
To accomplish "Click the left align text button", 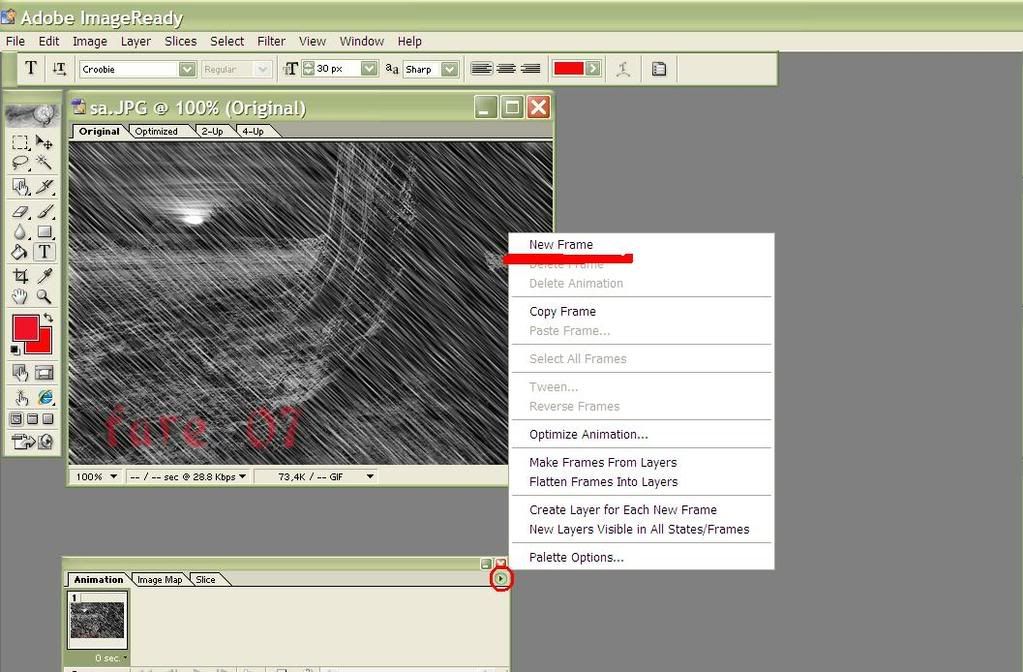I will 481,69.
